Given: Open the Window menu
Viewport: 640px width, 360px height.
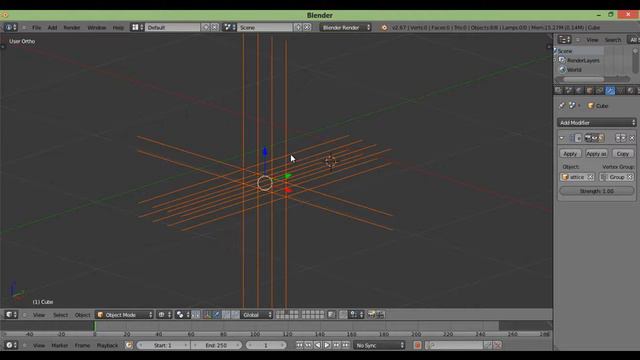Looking at the screenshot, I should coord(97,27).
